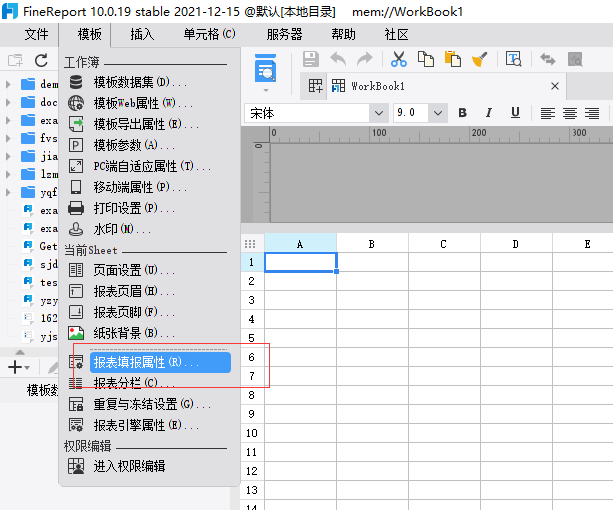Open dropdown arrow below preview icon

click(266, 90)
